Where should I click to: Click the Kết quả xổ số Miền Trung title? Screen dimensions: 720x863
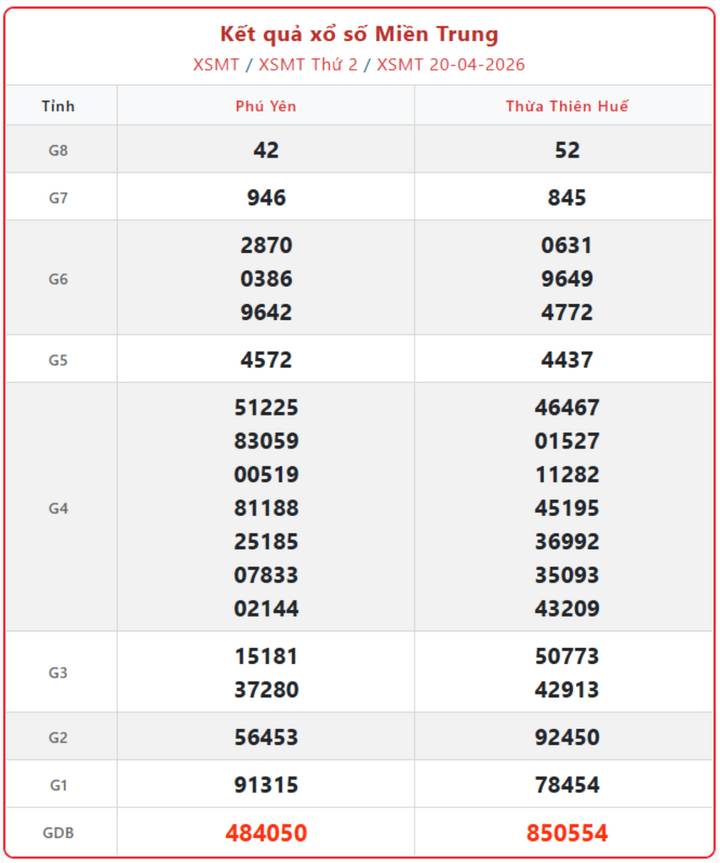pos(359,35)
